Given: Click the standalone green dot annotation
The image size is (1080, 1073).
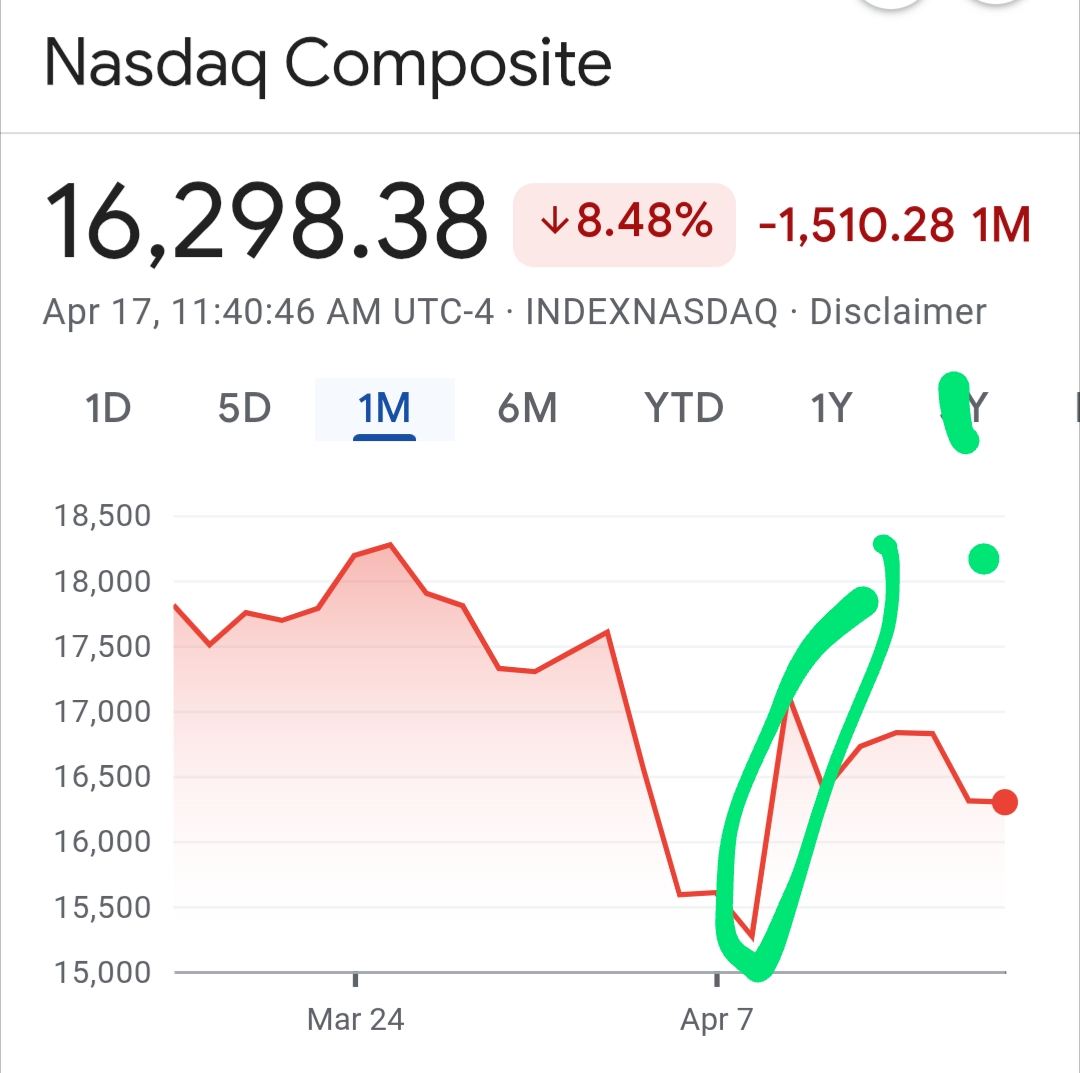Looking at the screenshot, I should click(984, 559).
